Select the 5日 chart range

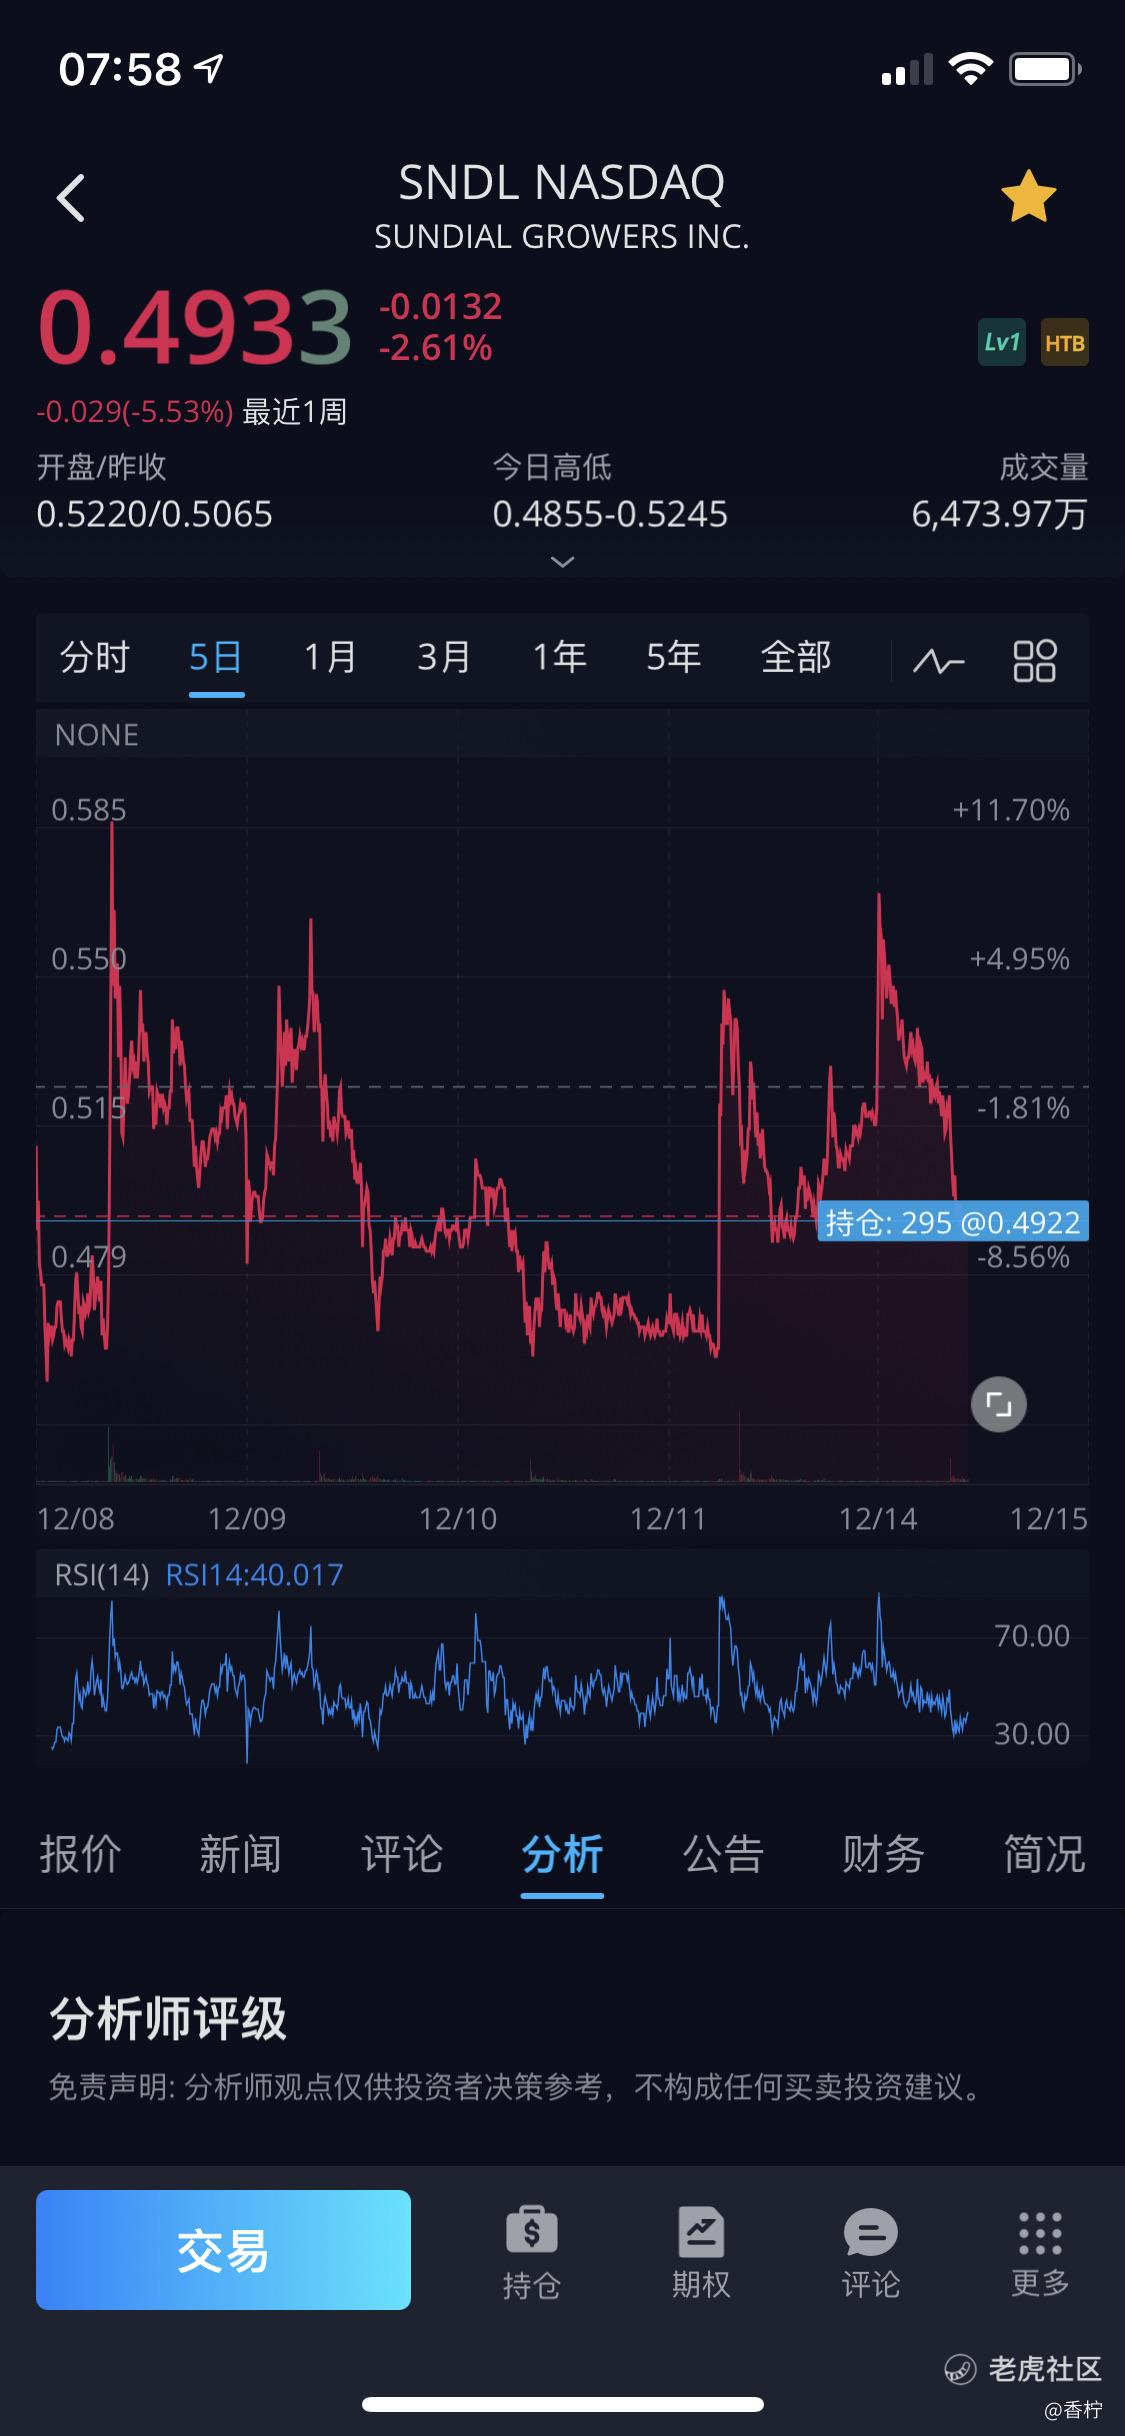pos(216,658)
